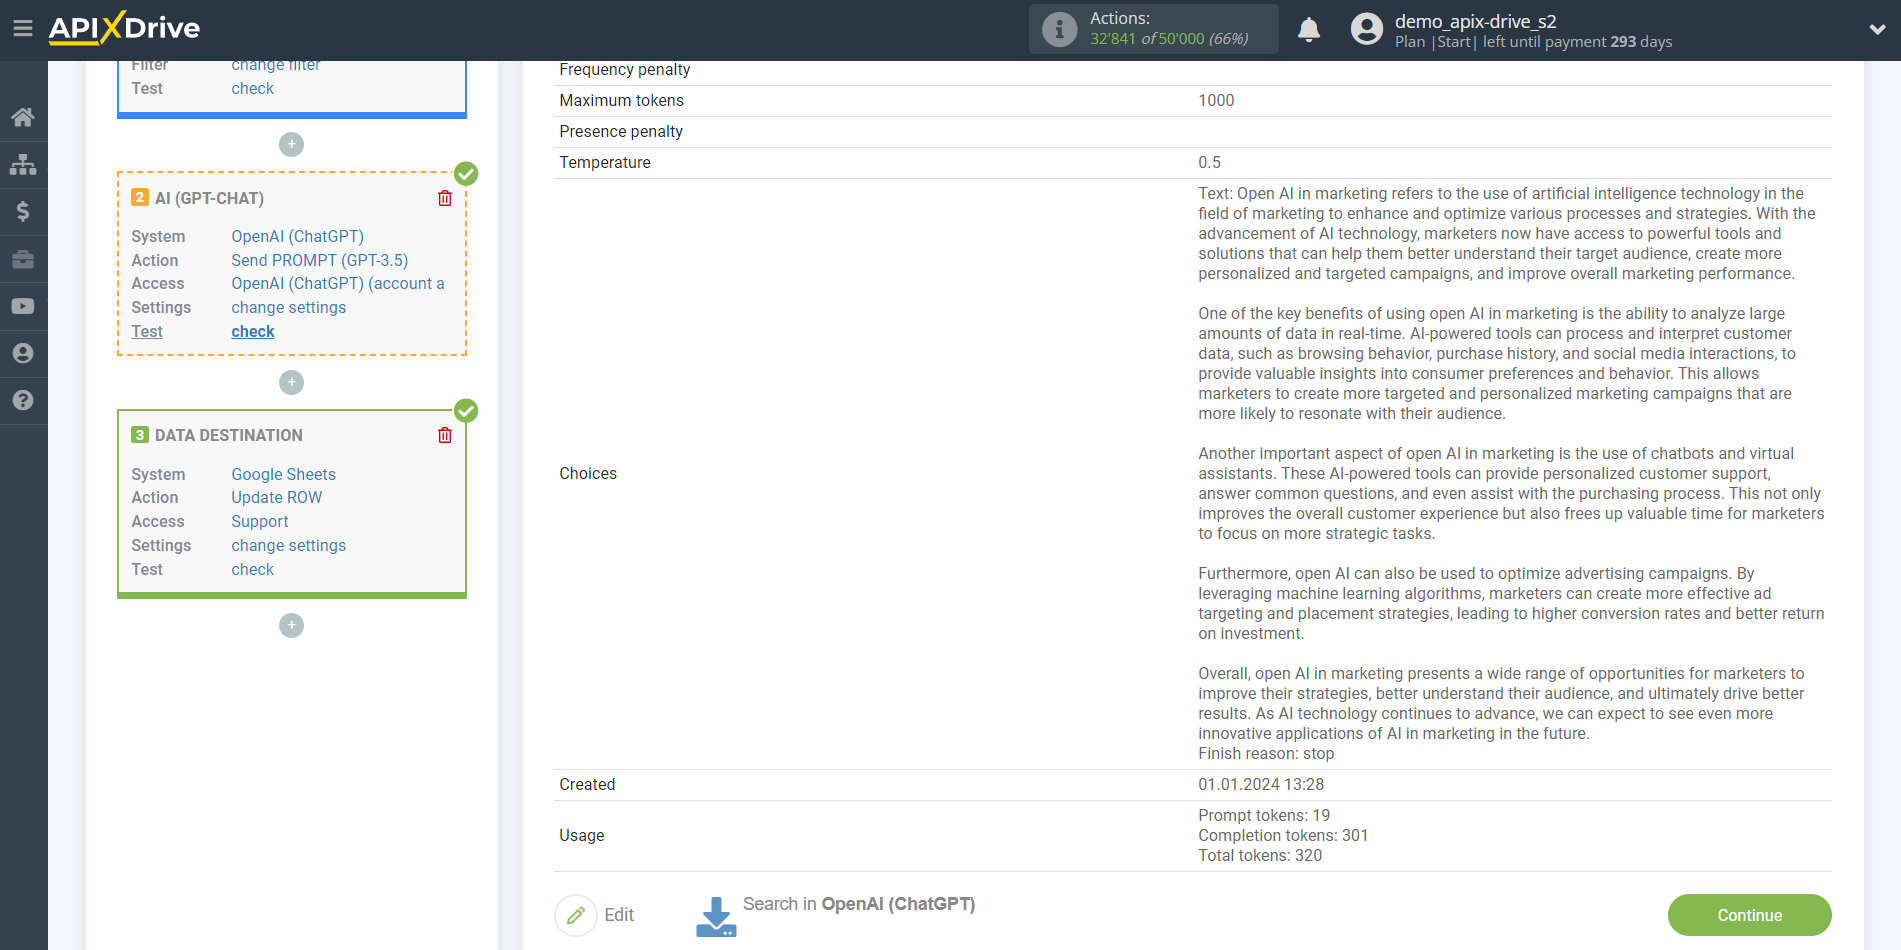Delete the AI (GPT-CHAT) block
This screenshot has width=1901, height=950.
point(445,198)
